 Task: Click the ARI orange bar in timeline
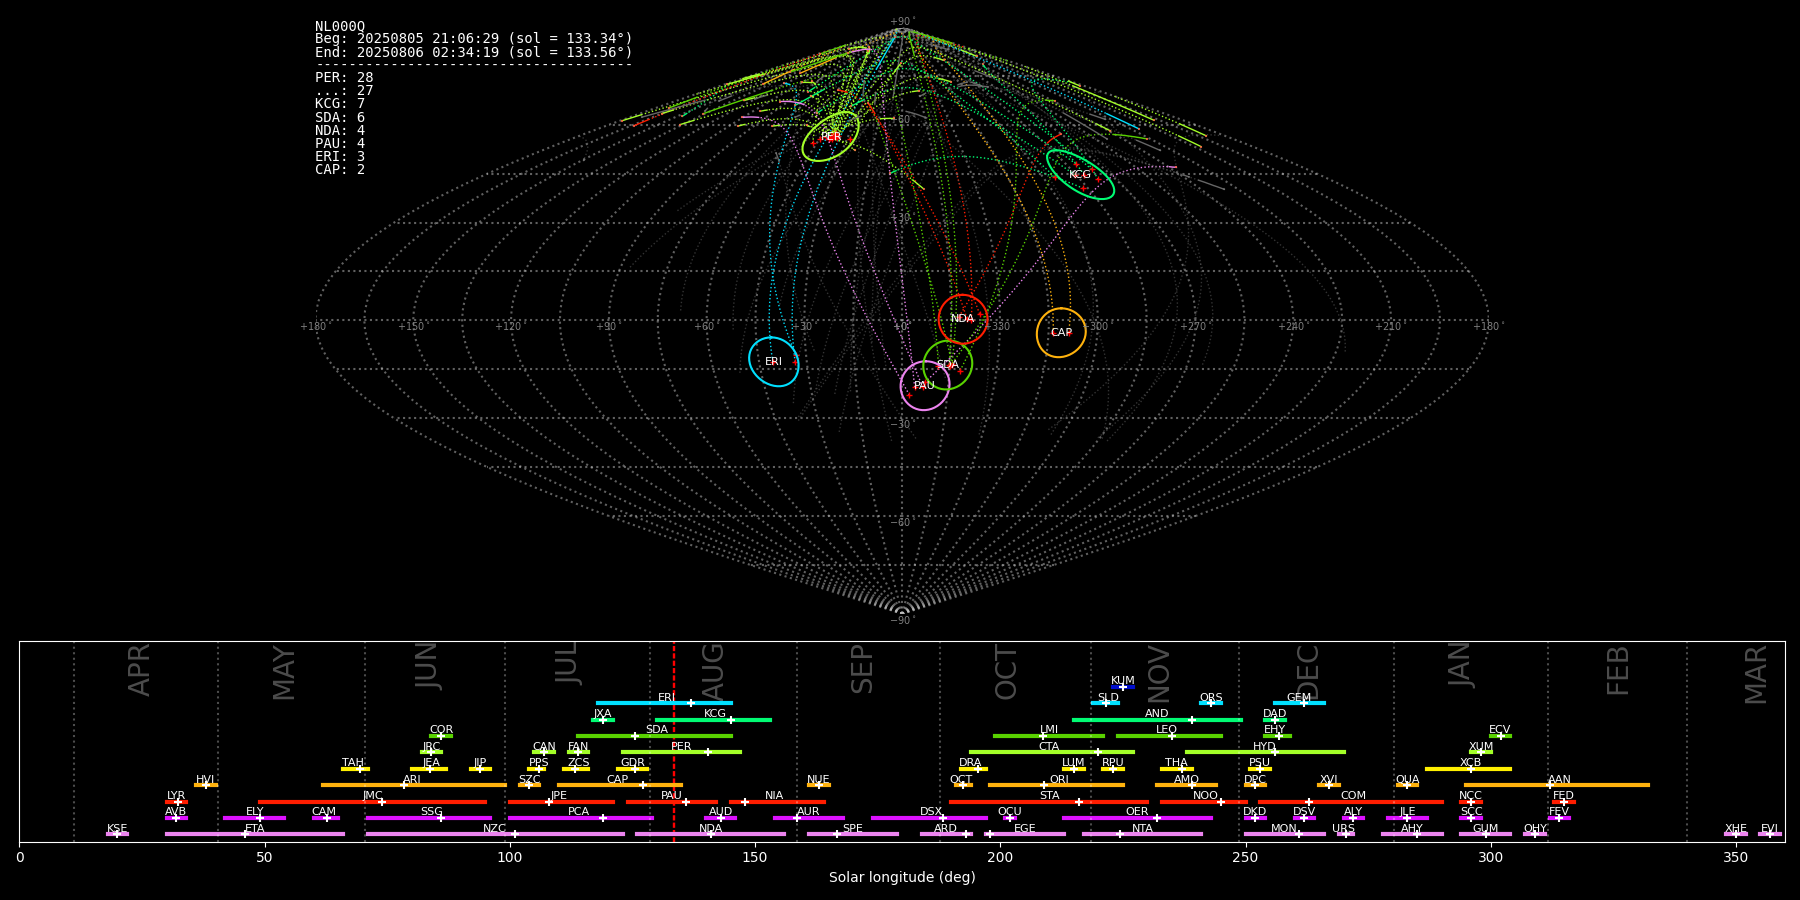pyautogui.click(x=414, y=785)
